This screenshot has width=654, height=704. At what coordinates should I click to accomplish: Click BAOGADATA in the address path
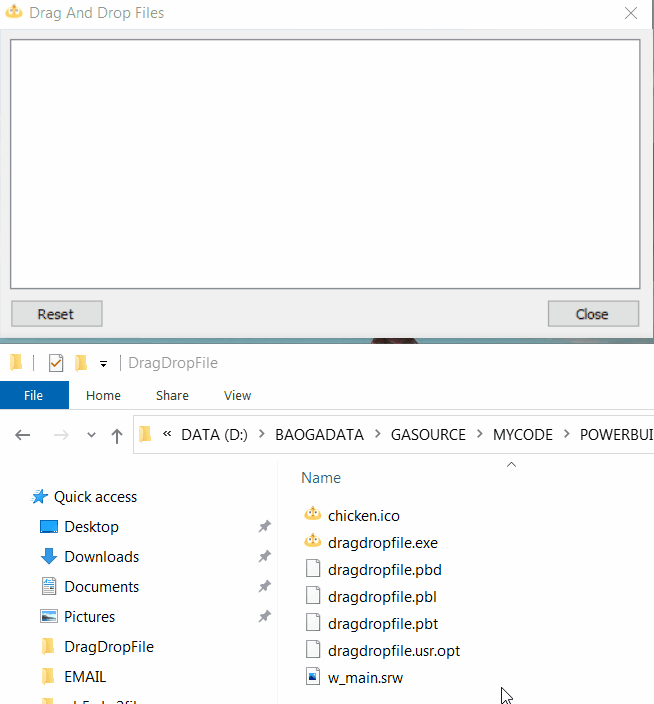[319, 435]
